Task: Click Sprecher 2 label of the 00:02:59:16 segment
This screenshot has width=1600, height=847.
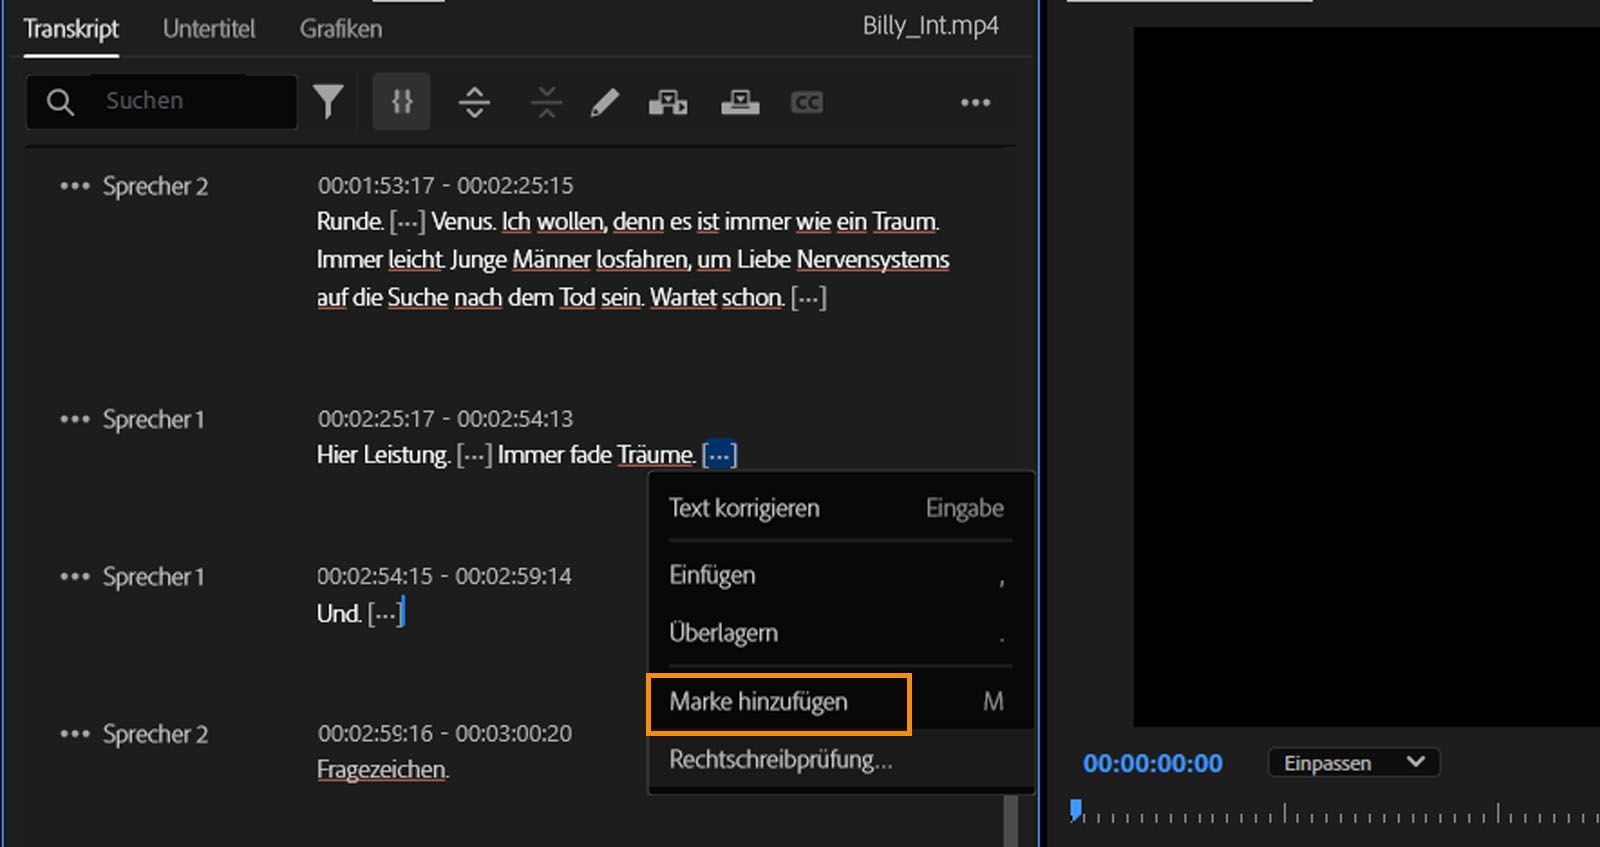Action: pyautogui.click(x=155, y=733)
